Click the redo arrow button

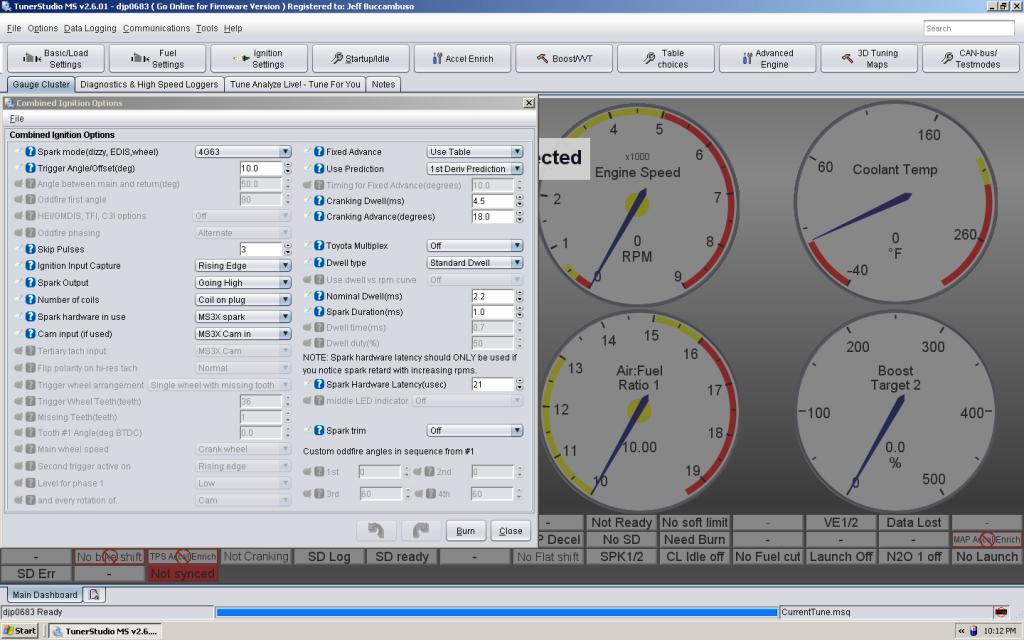tap(420, 531)
